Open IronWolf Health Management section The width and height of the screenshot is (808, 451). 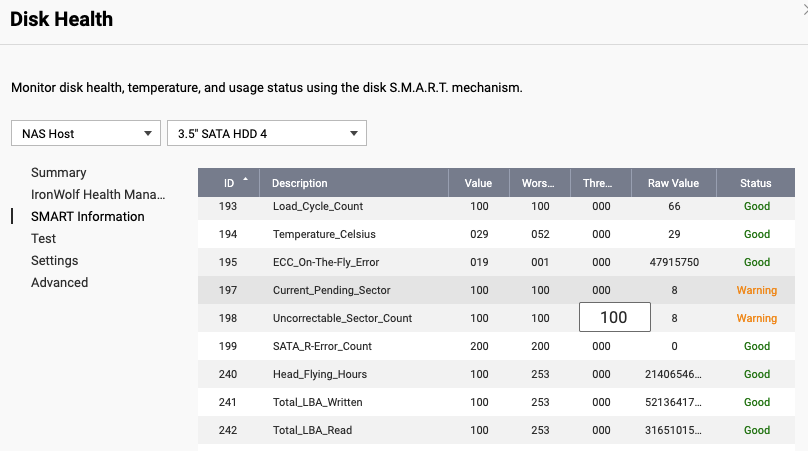point(97,195)
